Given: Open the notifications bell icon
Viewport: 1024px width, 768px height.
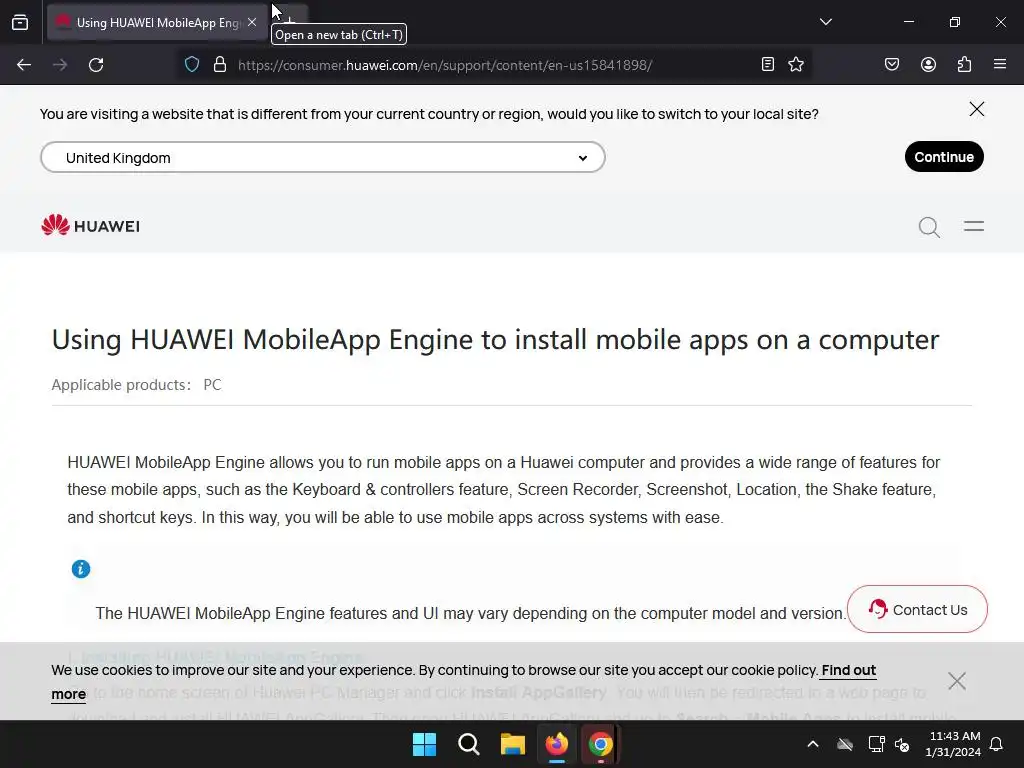Looking at the screenshot, I should coord(997,744).
